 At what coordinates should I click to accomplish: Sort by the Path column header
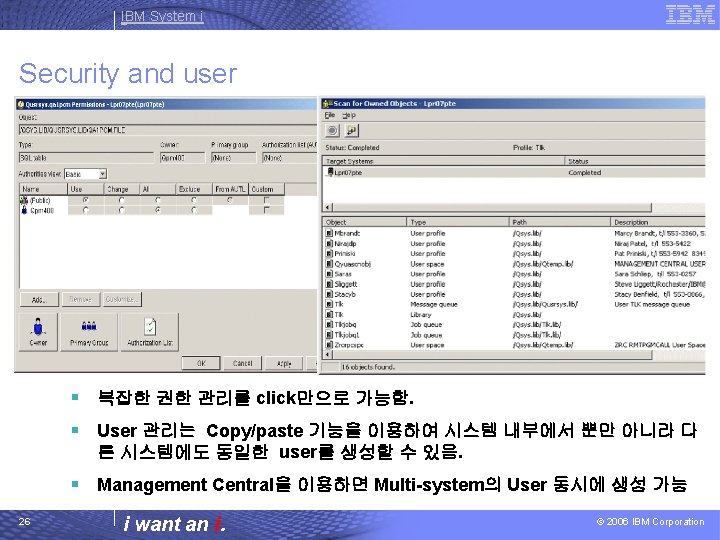560,222
